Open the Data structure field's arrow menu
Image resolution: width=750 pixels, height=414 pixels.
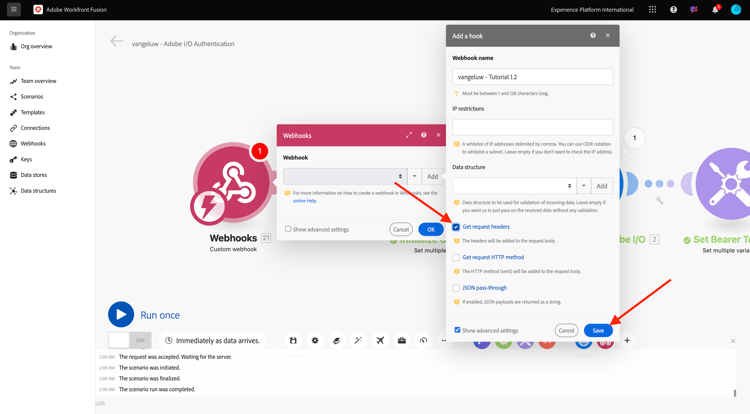click(x=584, y=185)
